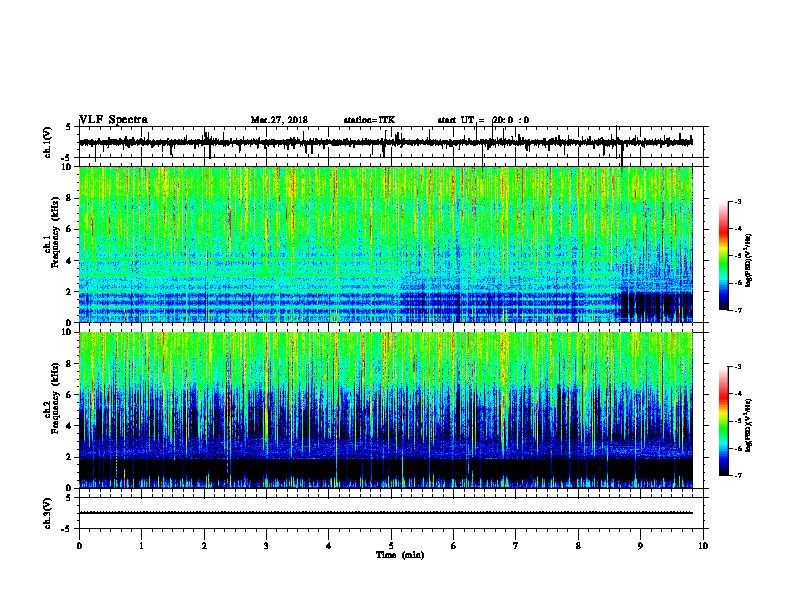Click the ch.1 color bar log(PSD) unit label
The image size is (792, 612).
[x=748, y=260]
